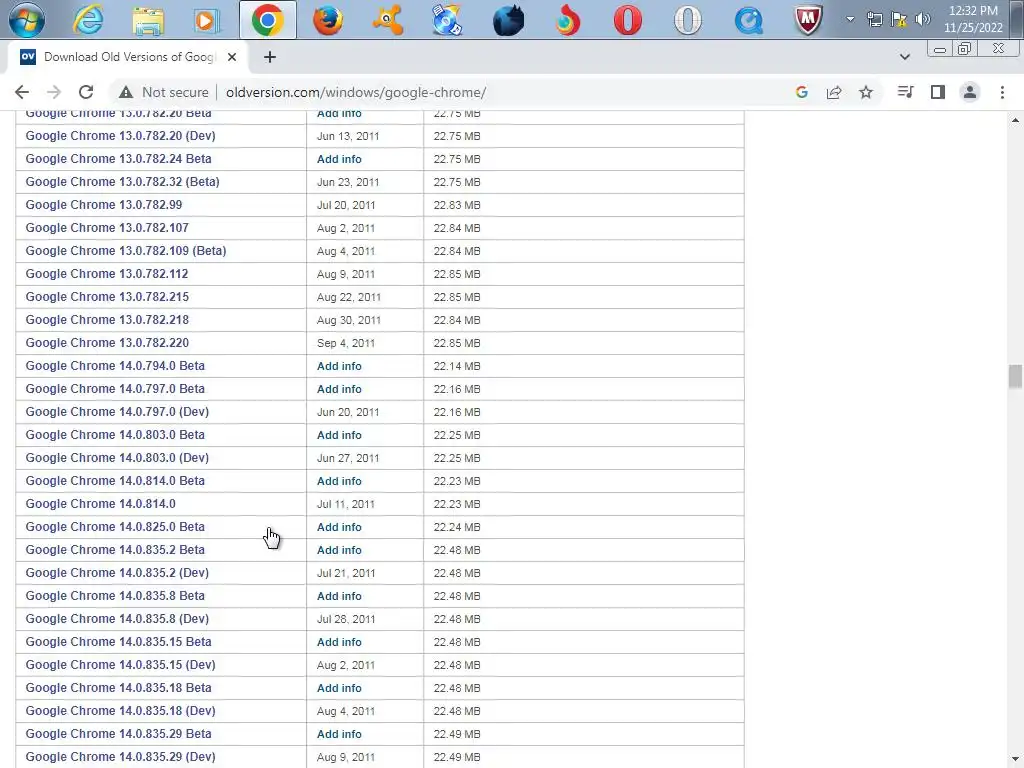Click the Not secure warning icon

click(126, 92)
